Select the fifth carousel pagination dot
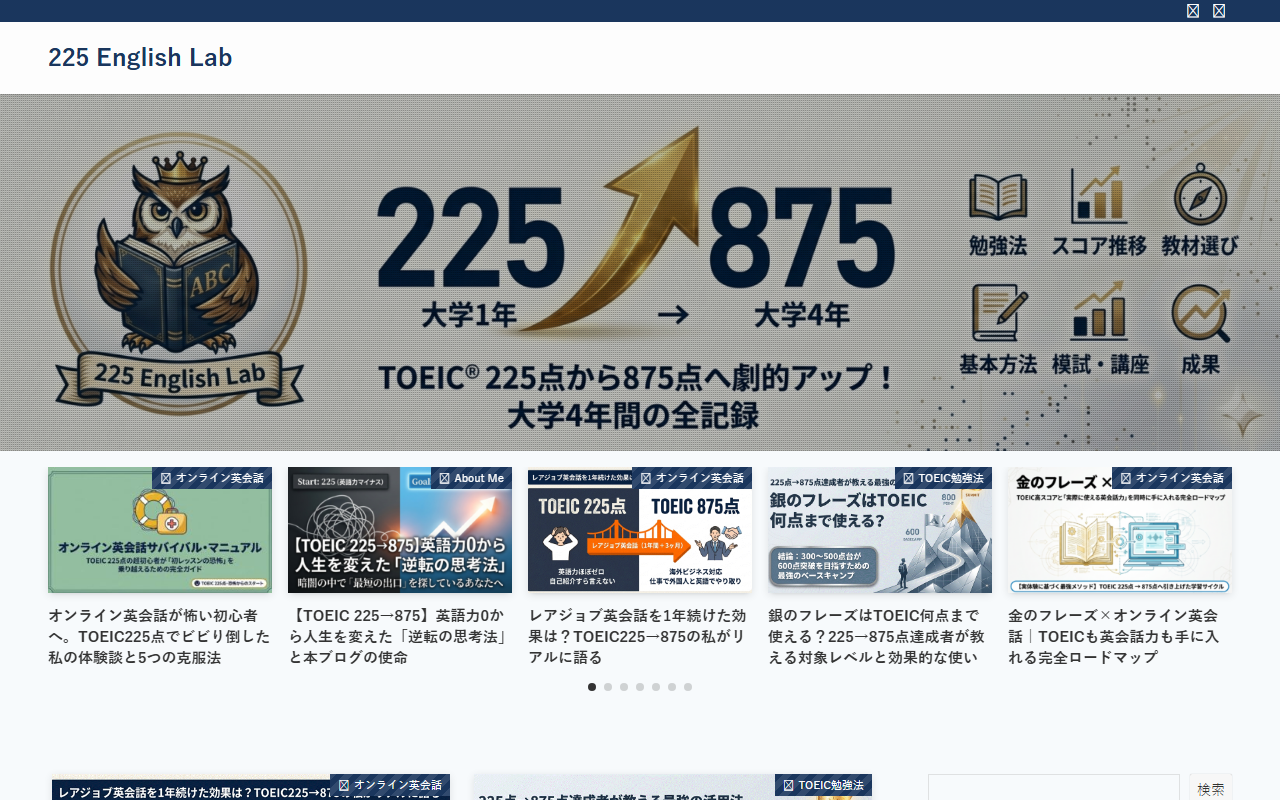The image size is (1280, 800). click(x=656, y=687)
